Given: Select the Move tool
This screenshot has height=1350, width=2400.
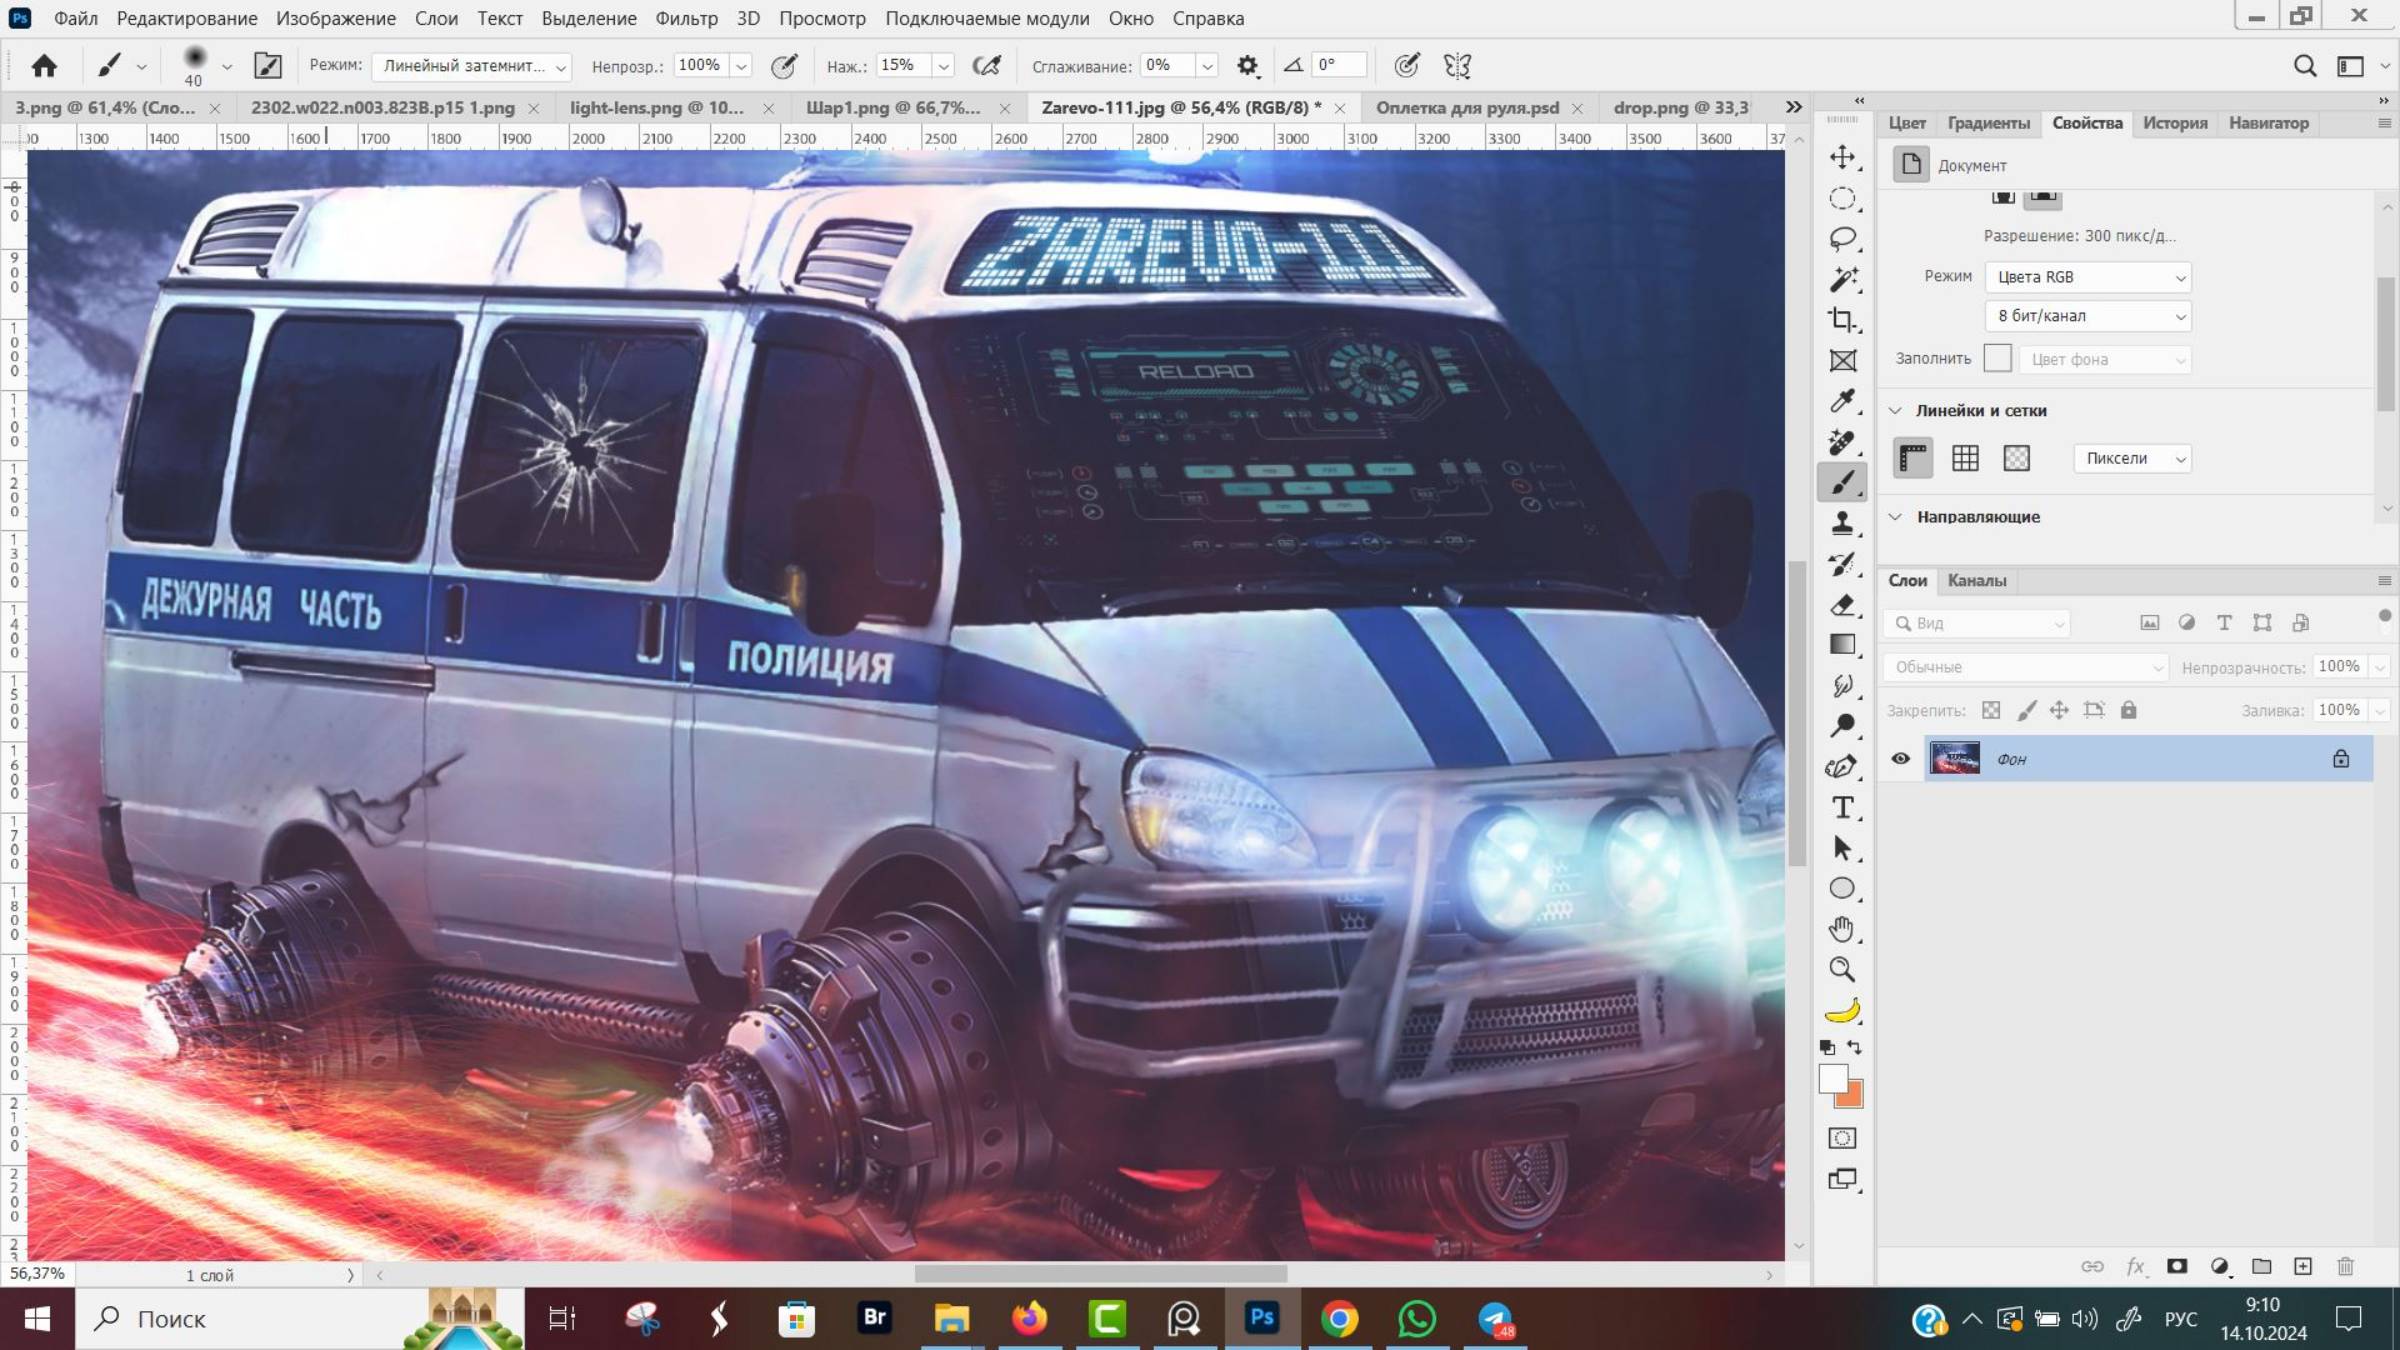Looking at the screenshot, I should pos(1842,157).
